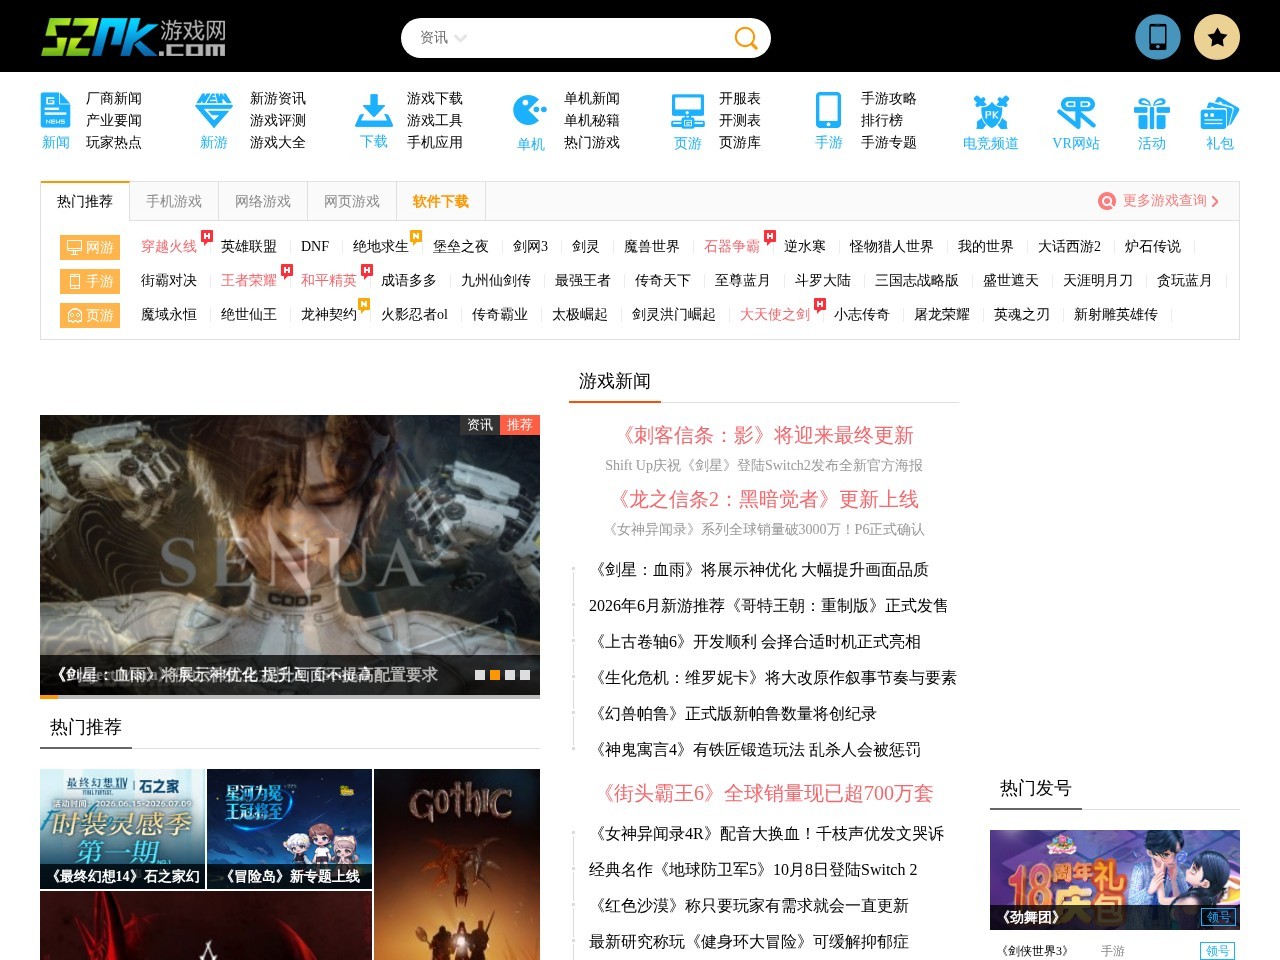The width and height of the screenshot is (1280, 960).
Task: Select the orange active slide indicator dot
Action: (x=495, y=675)
